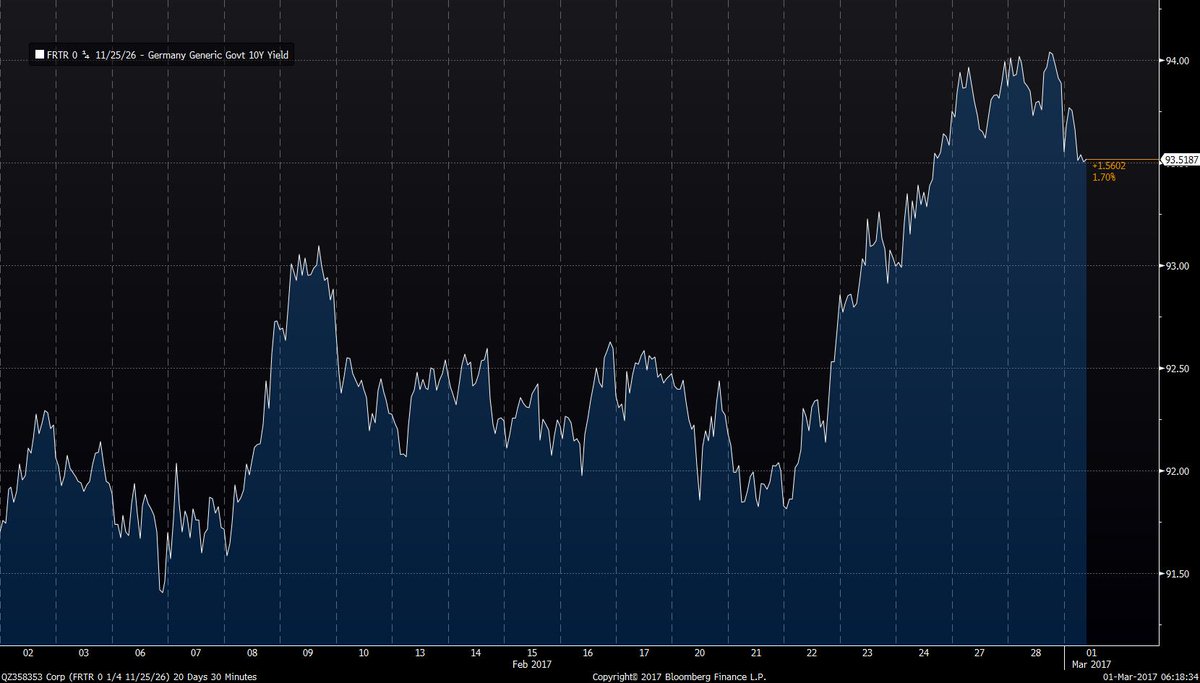Click the 01-Mar-2017 06:18:34 timestamp
Viewport: 1200px width, 683px height.
click(1149, 677)
